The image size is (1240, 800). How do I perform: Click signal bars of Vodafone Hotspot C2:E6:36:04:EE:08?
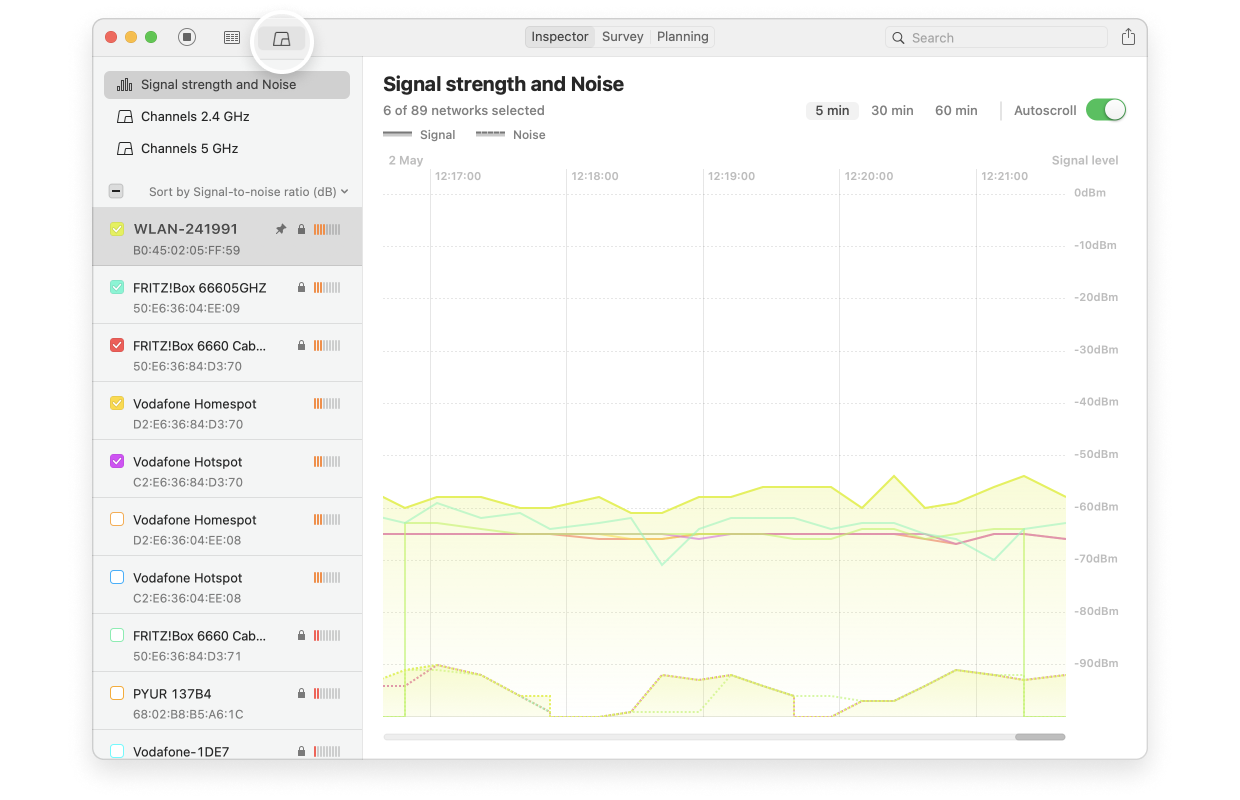click(x=327, y=577)
